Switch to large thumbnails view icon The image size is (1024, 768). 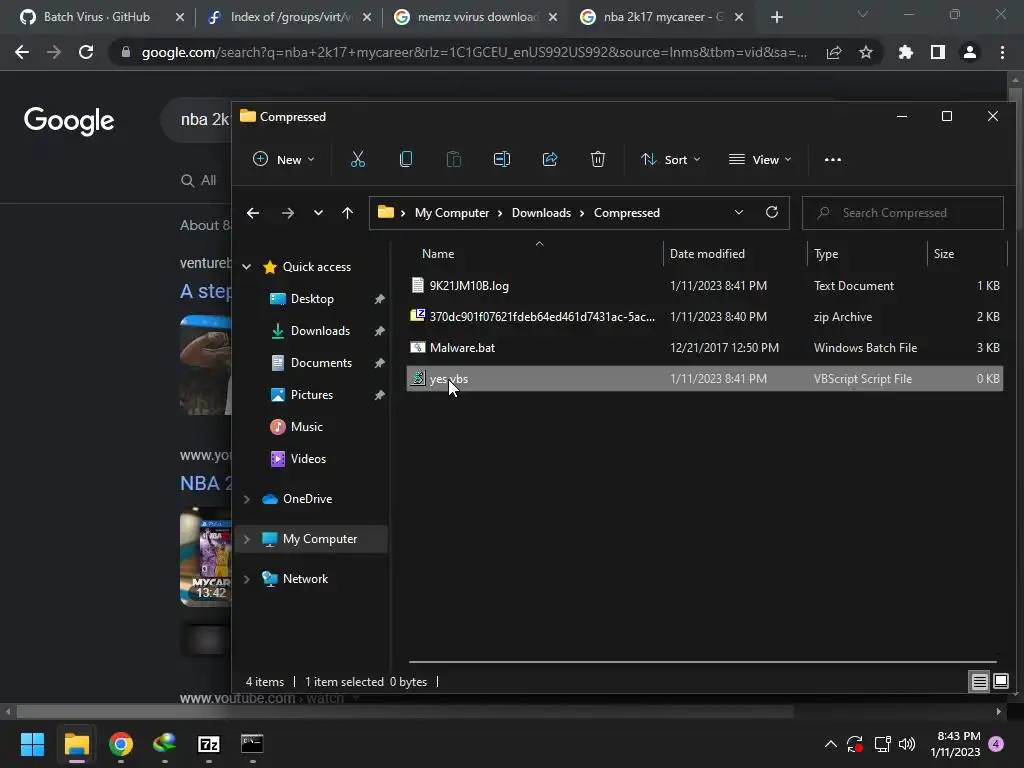[x=1000, y=682]
